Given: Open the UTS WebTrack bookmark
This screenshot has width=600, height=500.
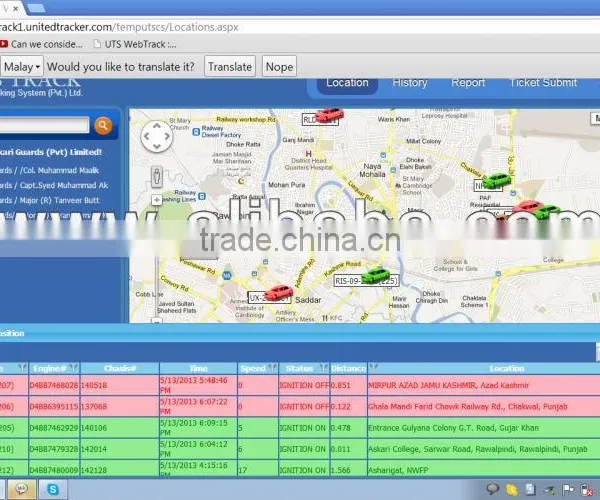Looking at the screenshot, I should pos(135,44).
